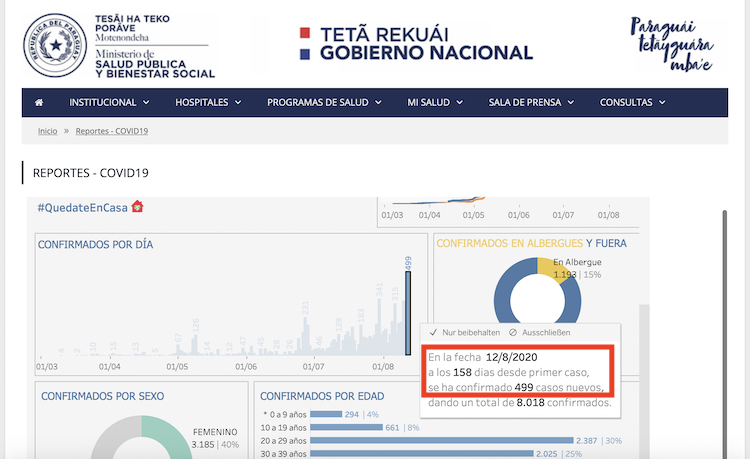Click the home icon in navigation bar

click(39, 102)
